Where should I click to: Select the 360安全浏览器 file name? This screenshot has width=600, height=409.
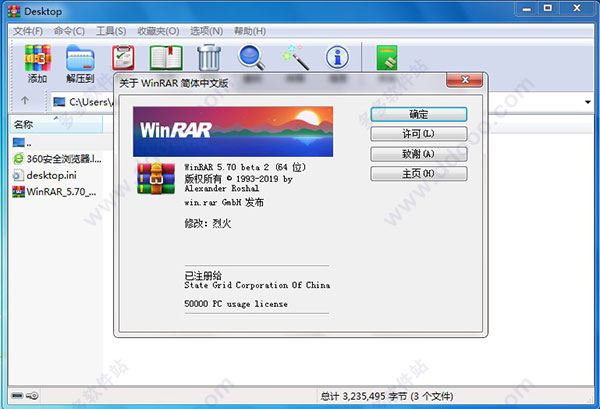point(64,159)
